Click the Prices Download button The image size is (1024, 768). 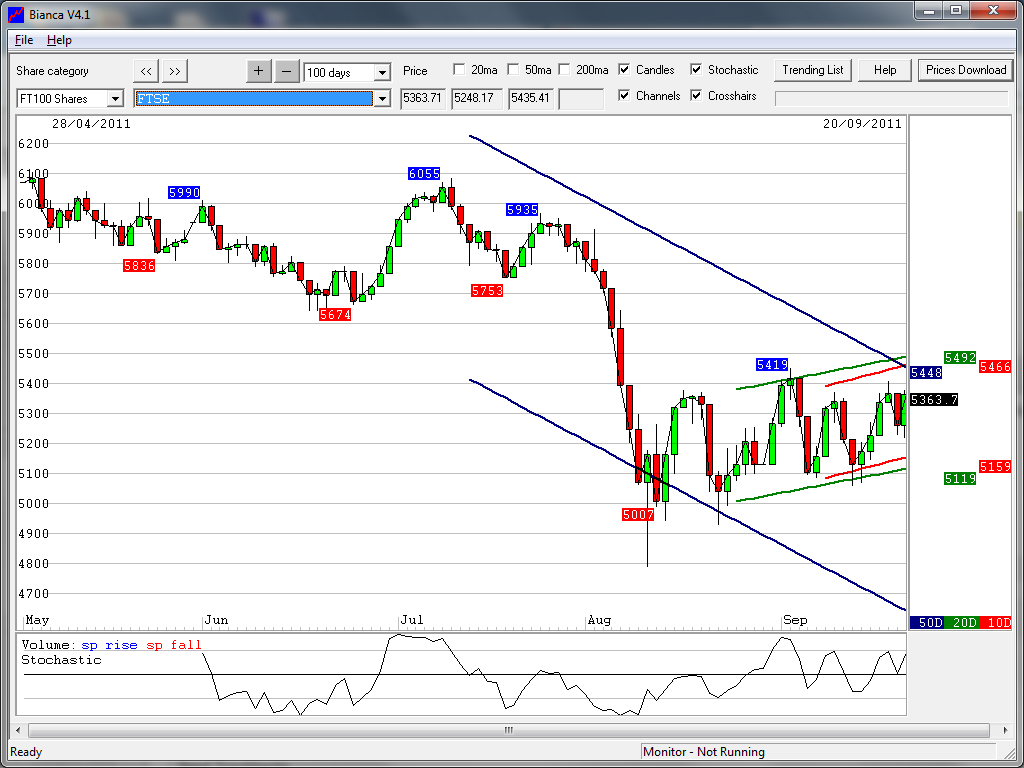pos(965,70)
